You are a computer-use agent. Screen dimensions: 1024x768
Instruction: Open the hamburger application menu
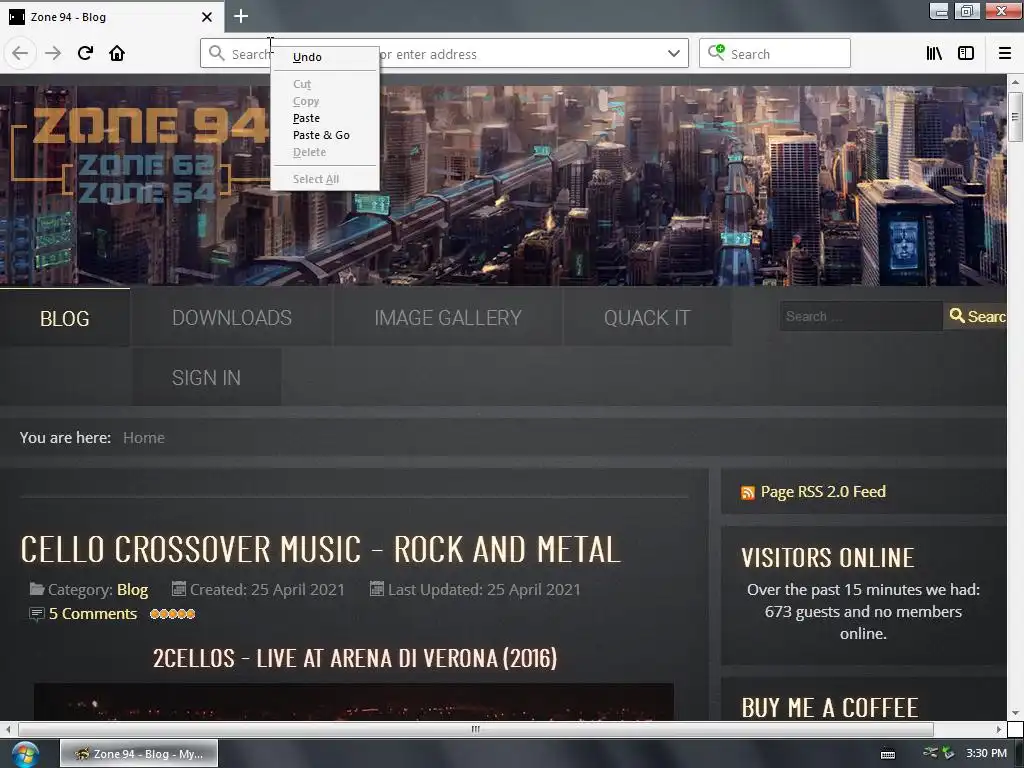pyautogui.click(x=1005, y=54)
